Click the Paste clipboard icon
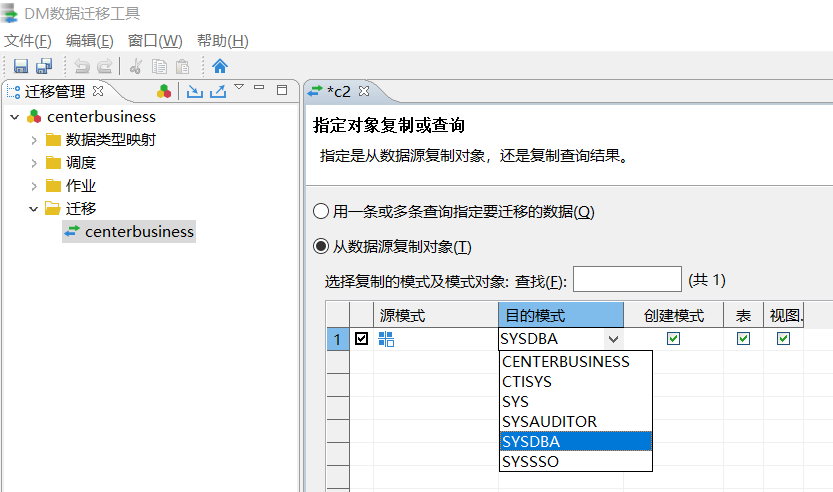 182,66
